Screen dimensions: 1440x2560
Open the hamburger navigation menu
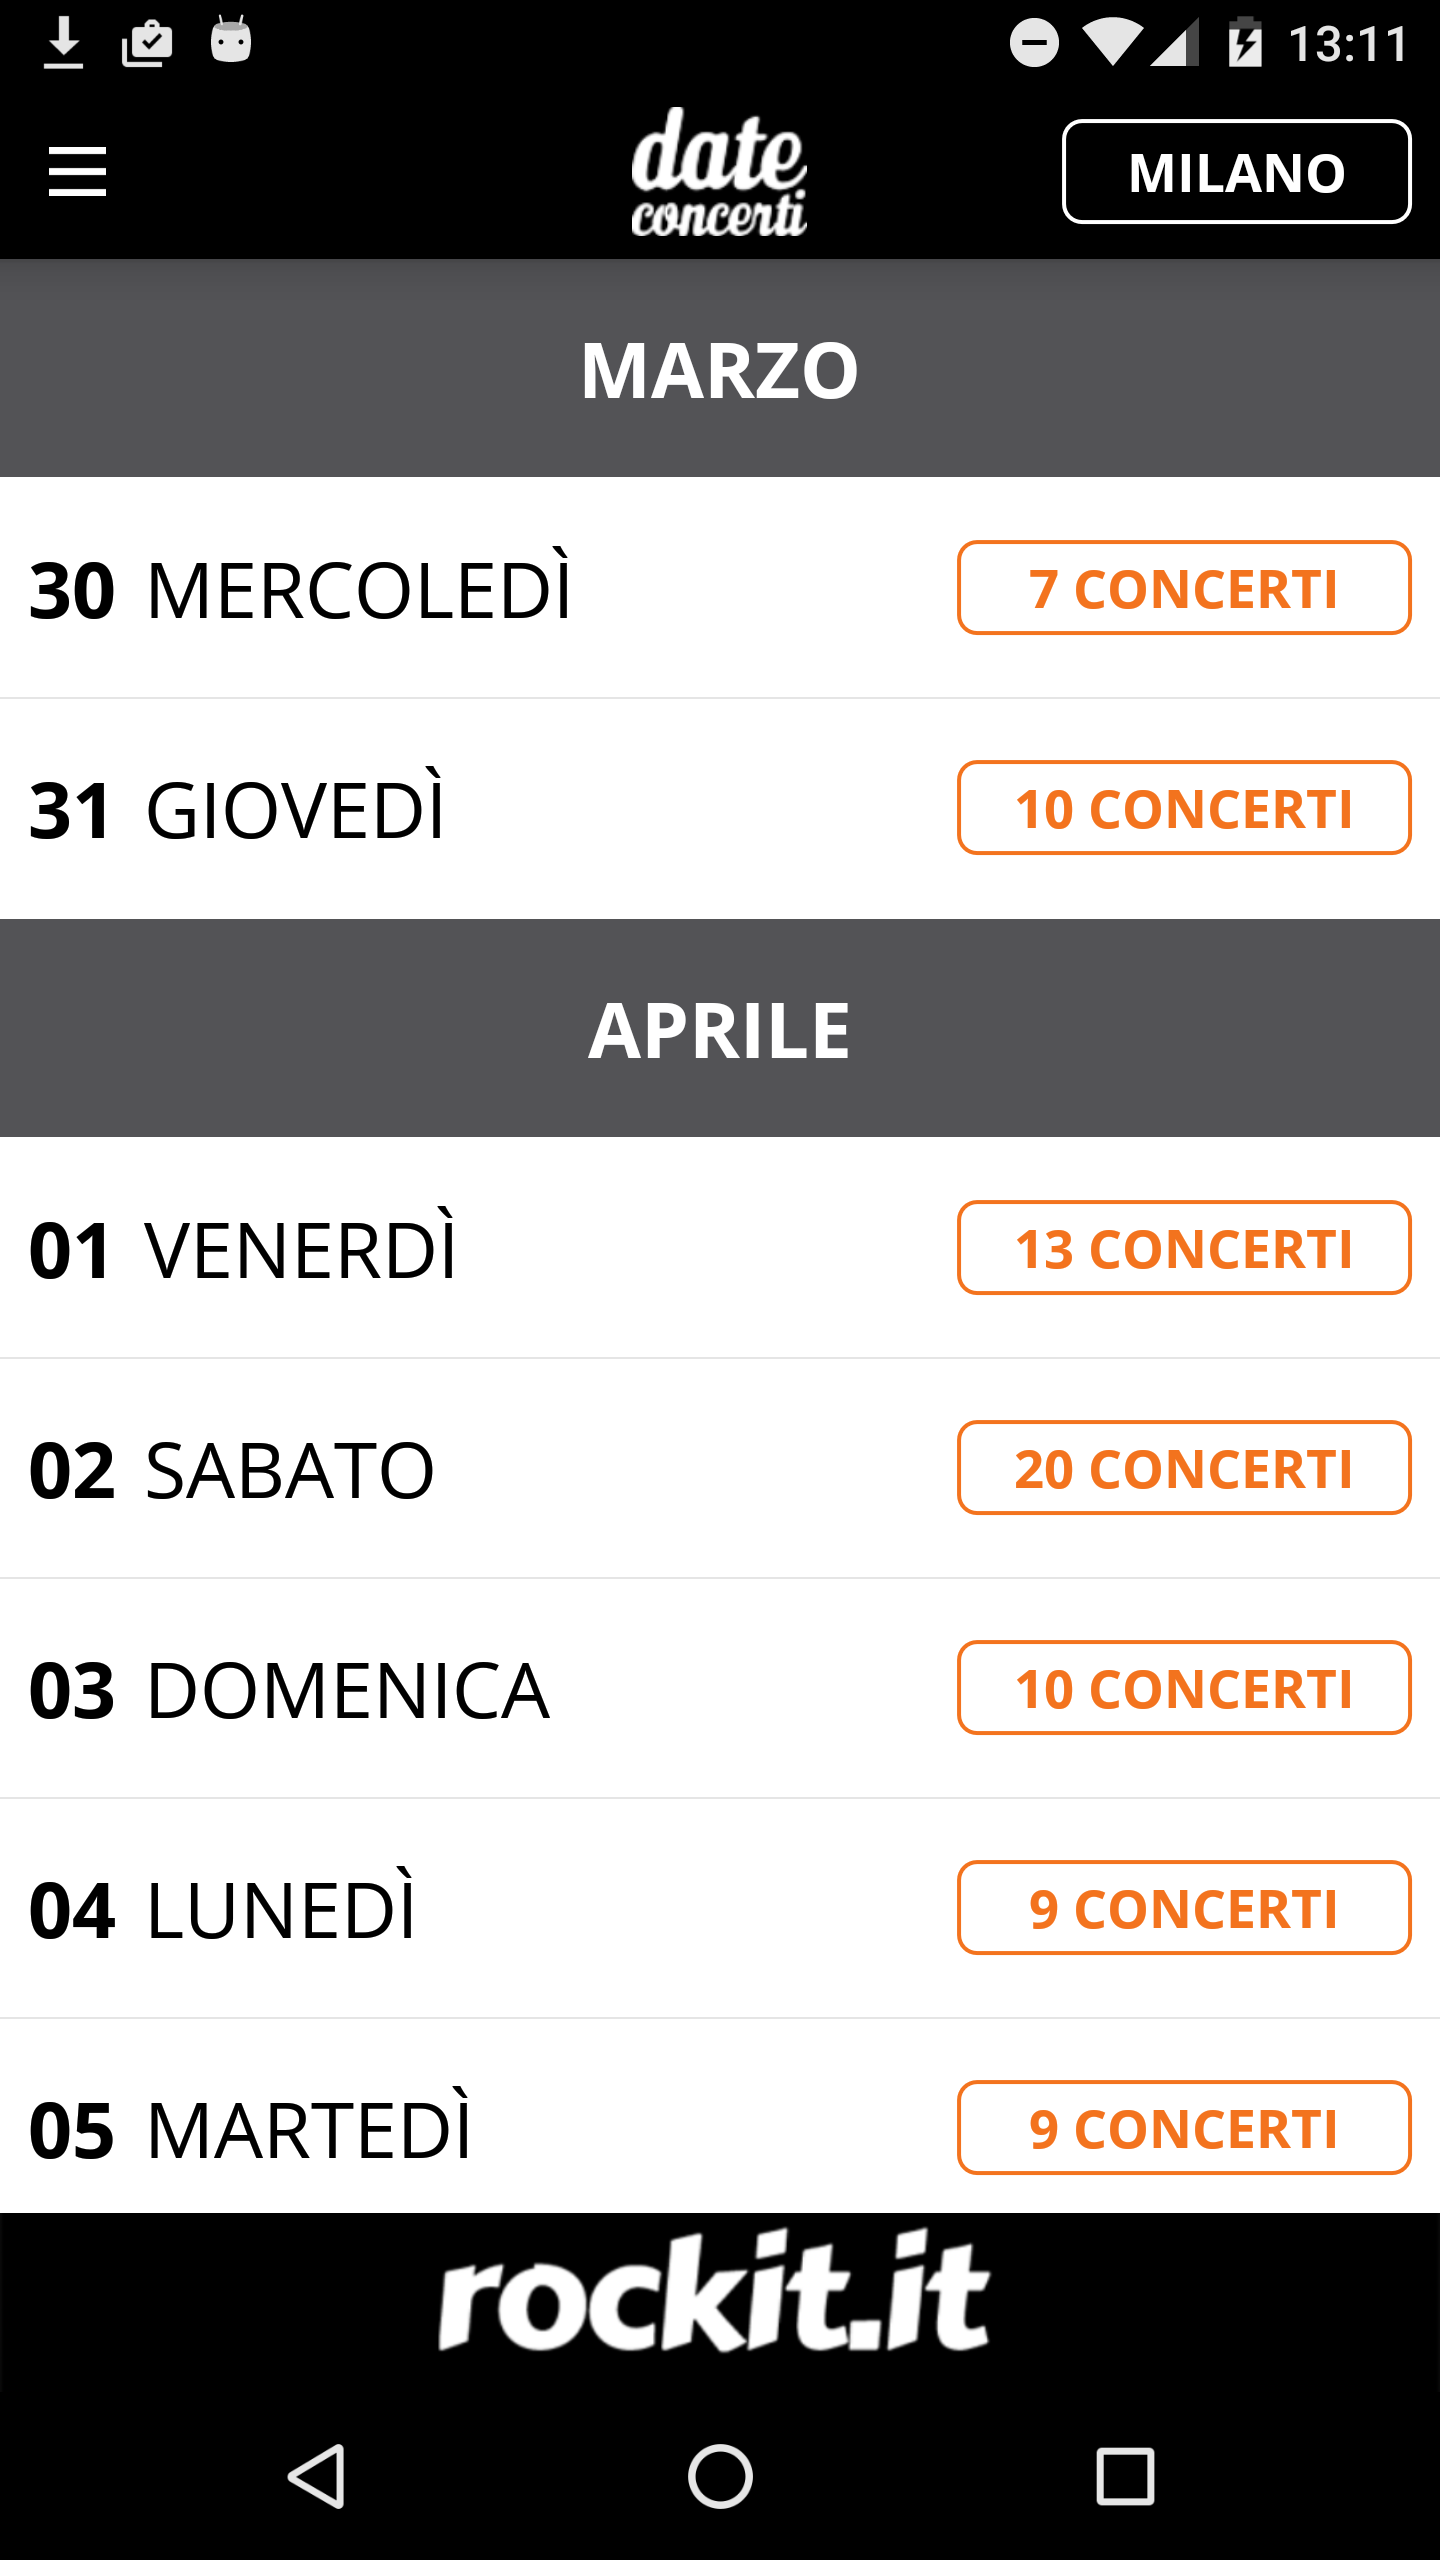(77, 172)
